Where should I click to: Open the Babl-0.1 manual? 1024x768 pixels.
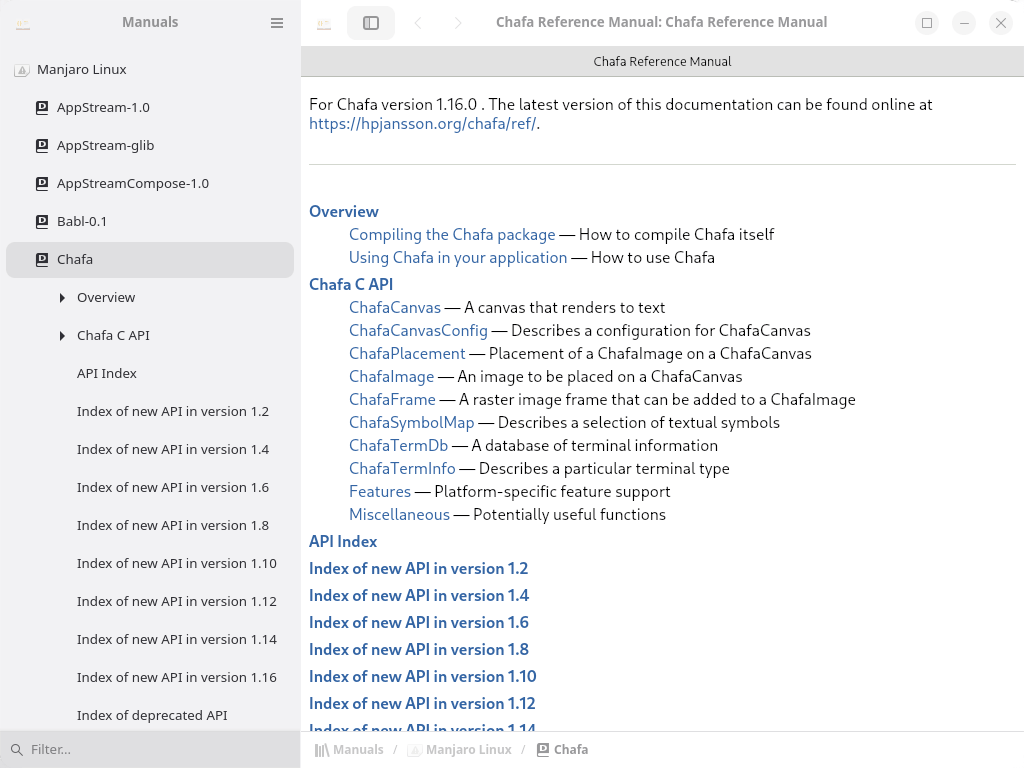pyautogui.click(x=150, y=221)
